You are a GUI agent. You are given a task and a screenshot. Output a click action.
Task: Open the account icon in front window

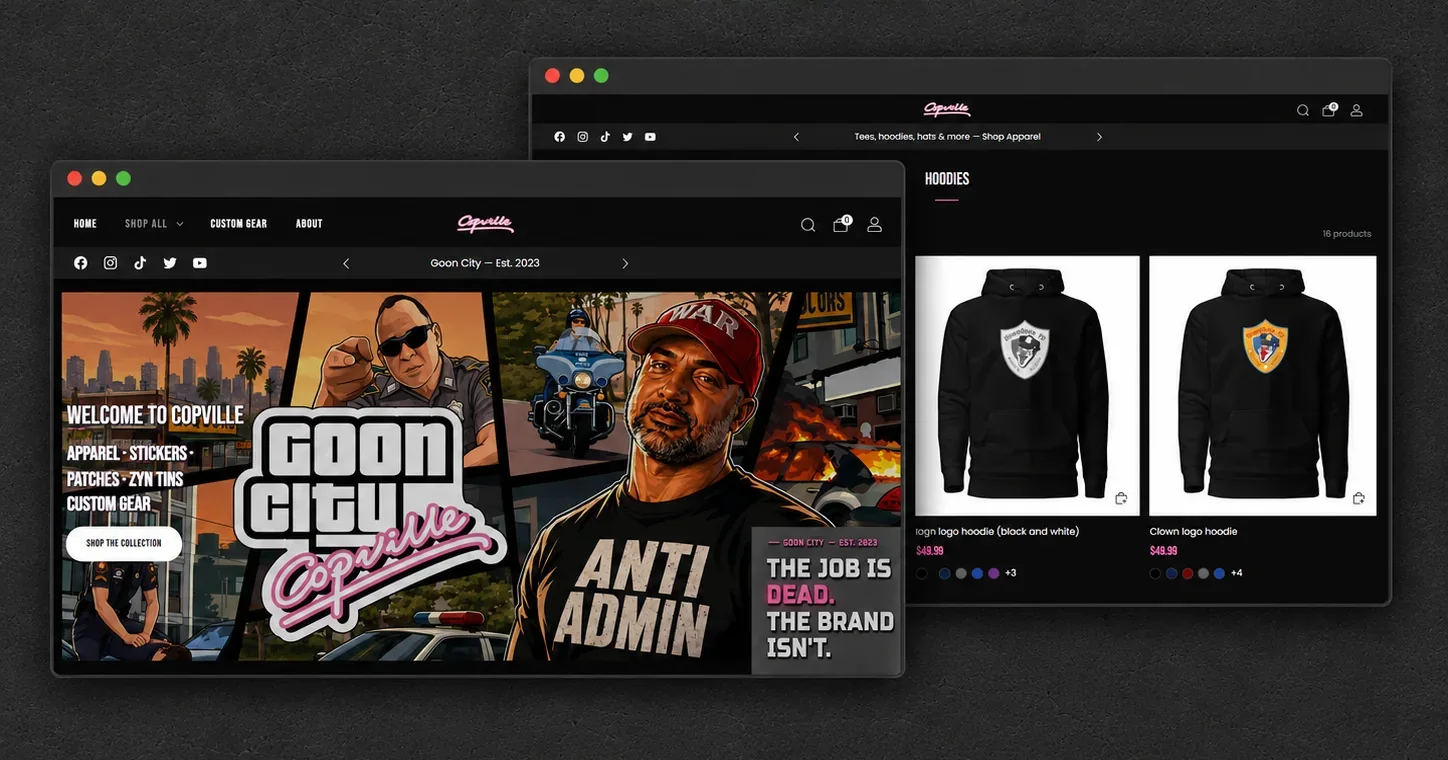click(874, 225)
